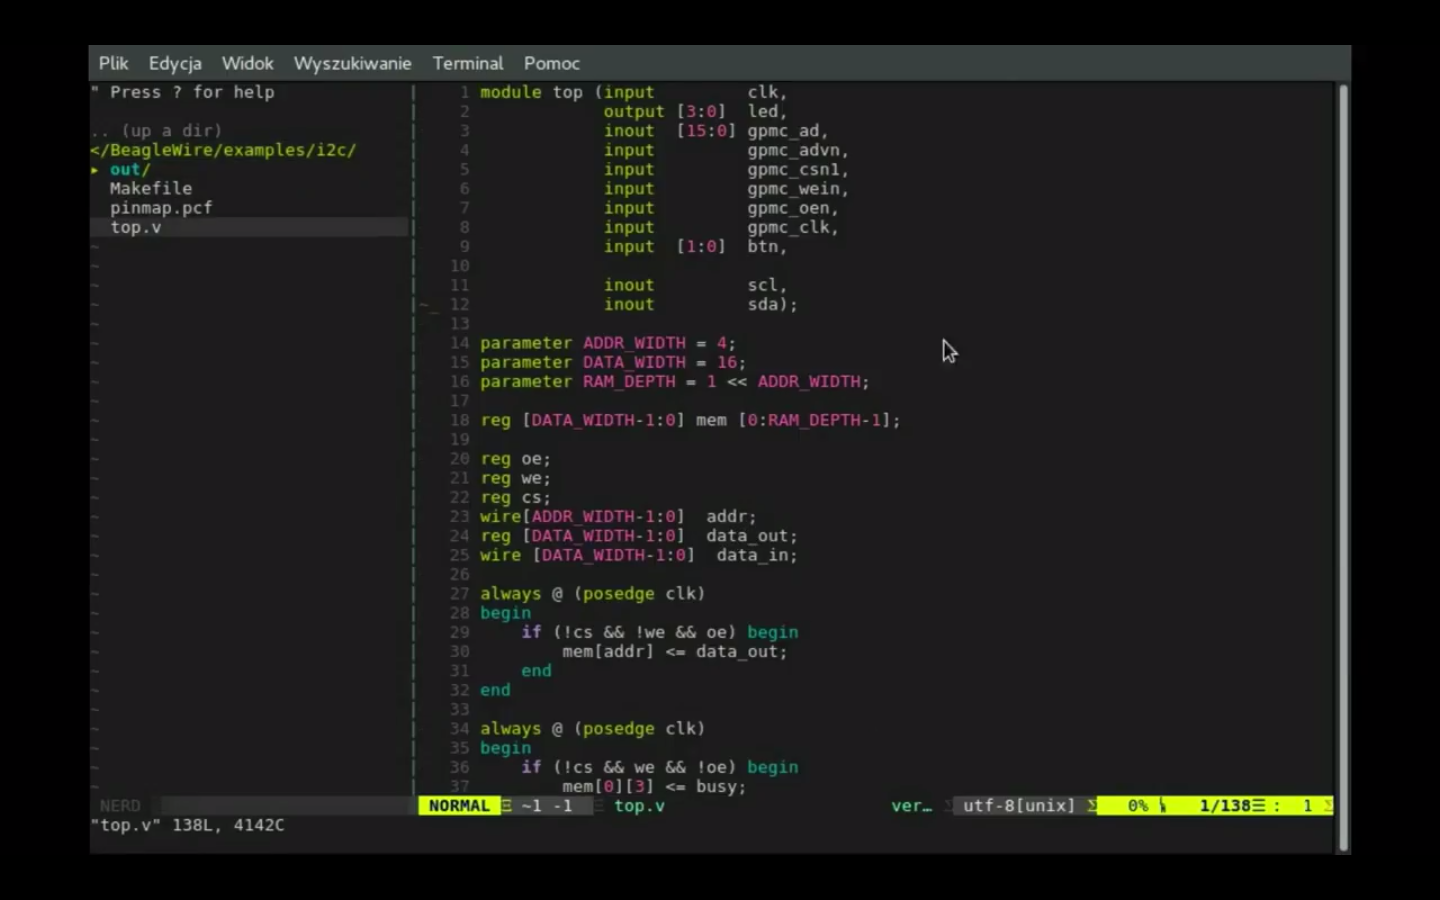Open the Widok menu

click(246, 63)
